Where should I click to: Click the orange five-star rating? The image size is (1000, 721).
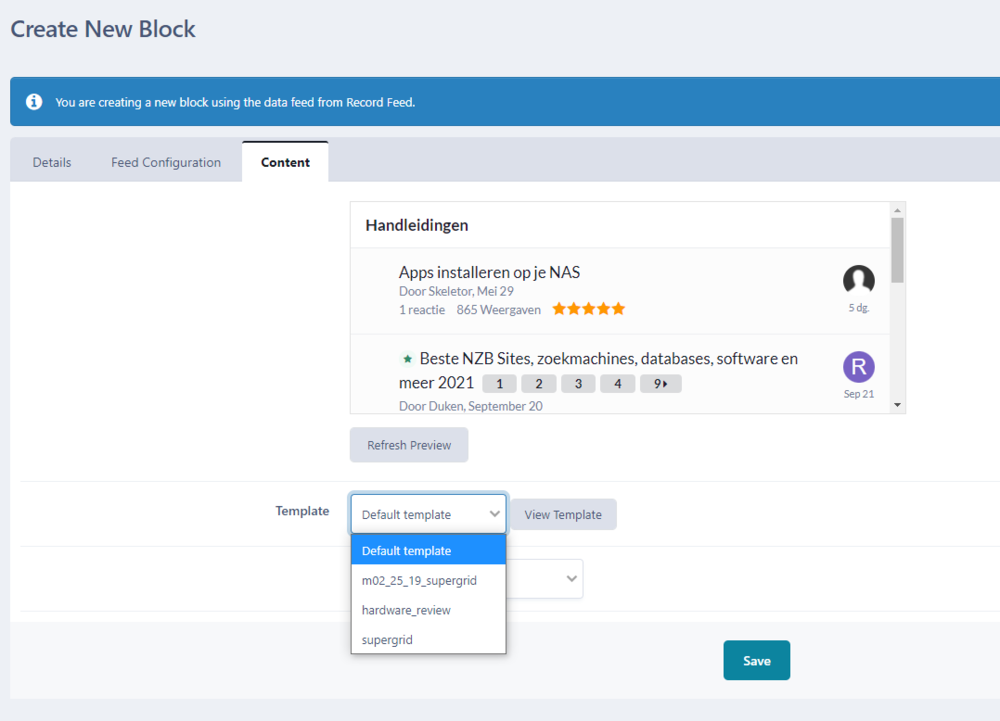point(589,309)
